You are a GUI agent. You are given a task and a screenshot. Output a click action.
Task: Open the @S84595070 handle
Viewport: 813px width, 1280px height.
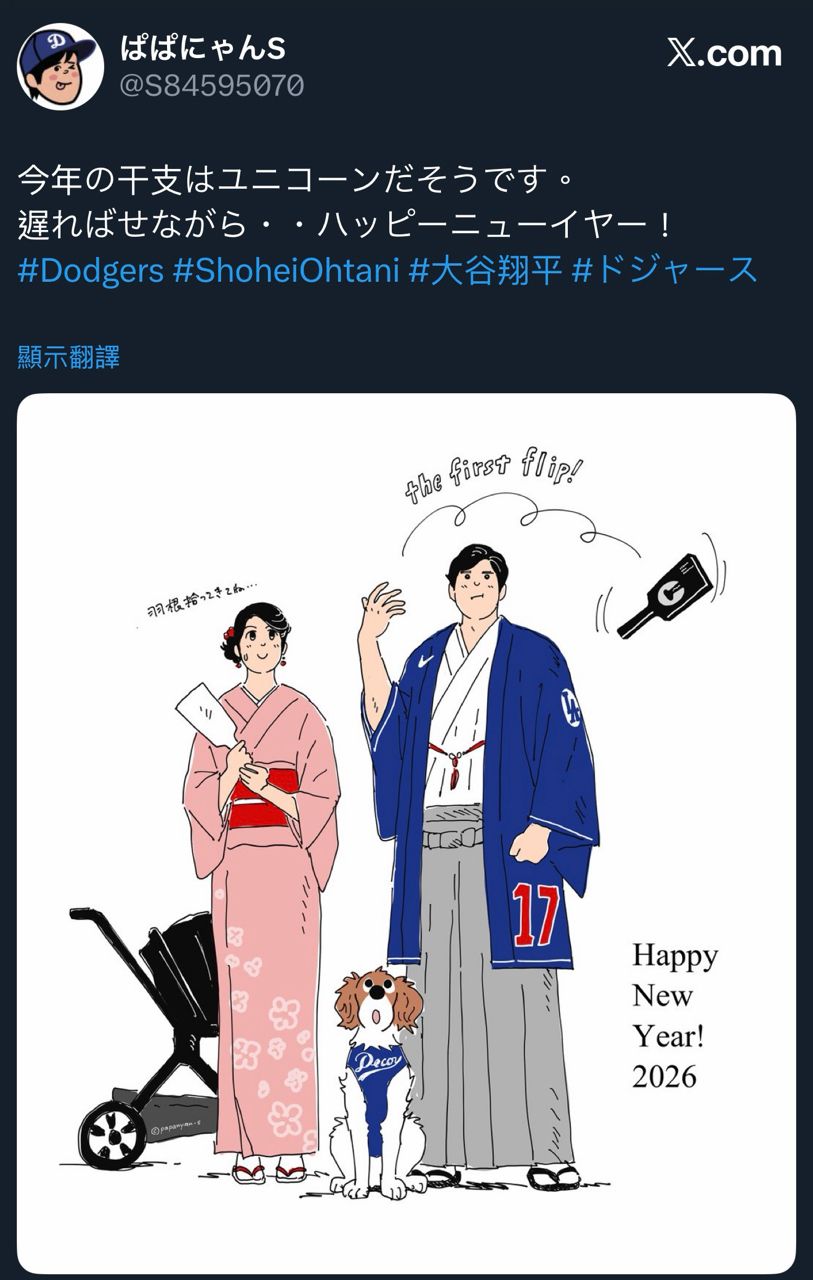pos(211,86)
